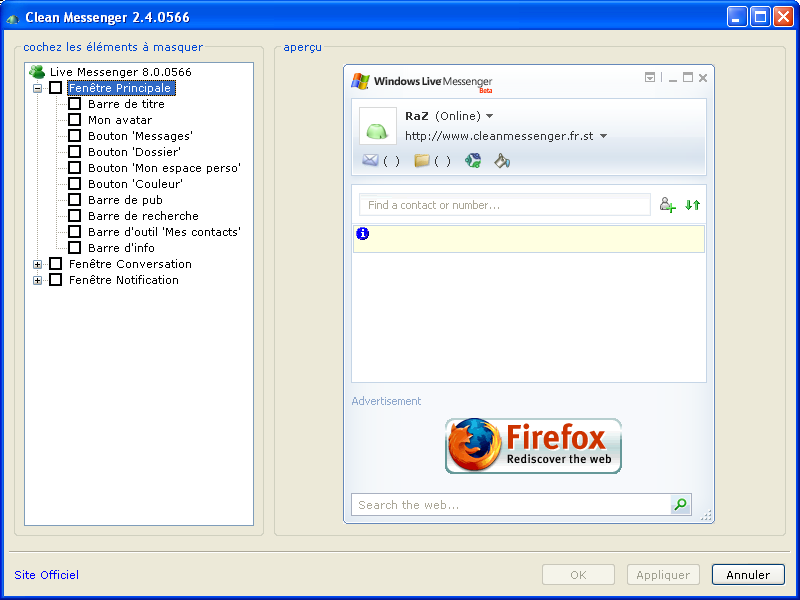Check the Barre d'info checkbox

74,247
